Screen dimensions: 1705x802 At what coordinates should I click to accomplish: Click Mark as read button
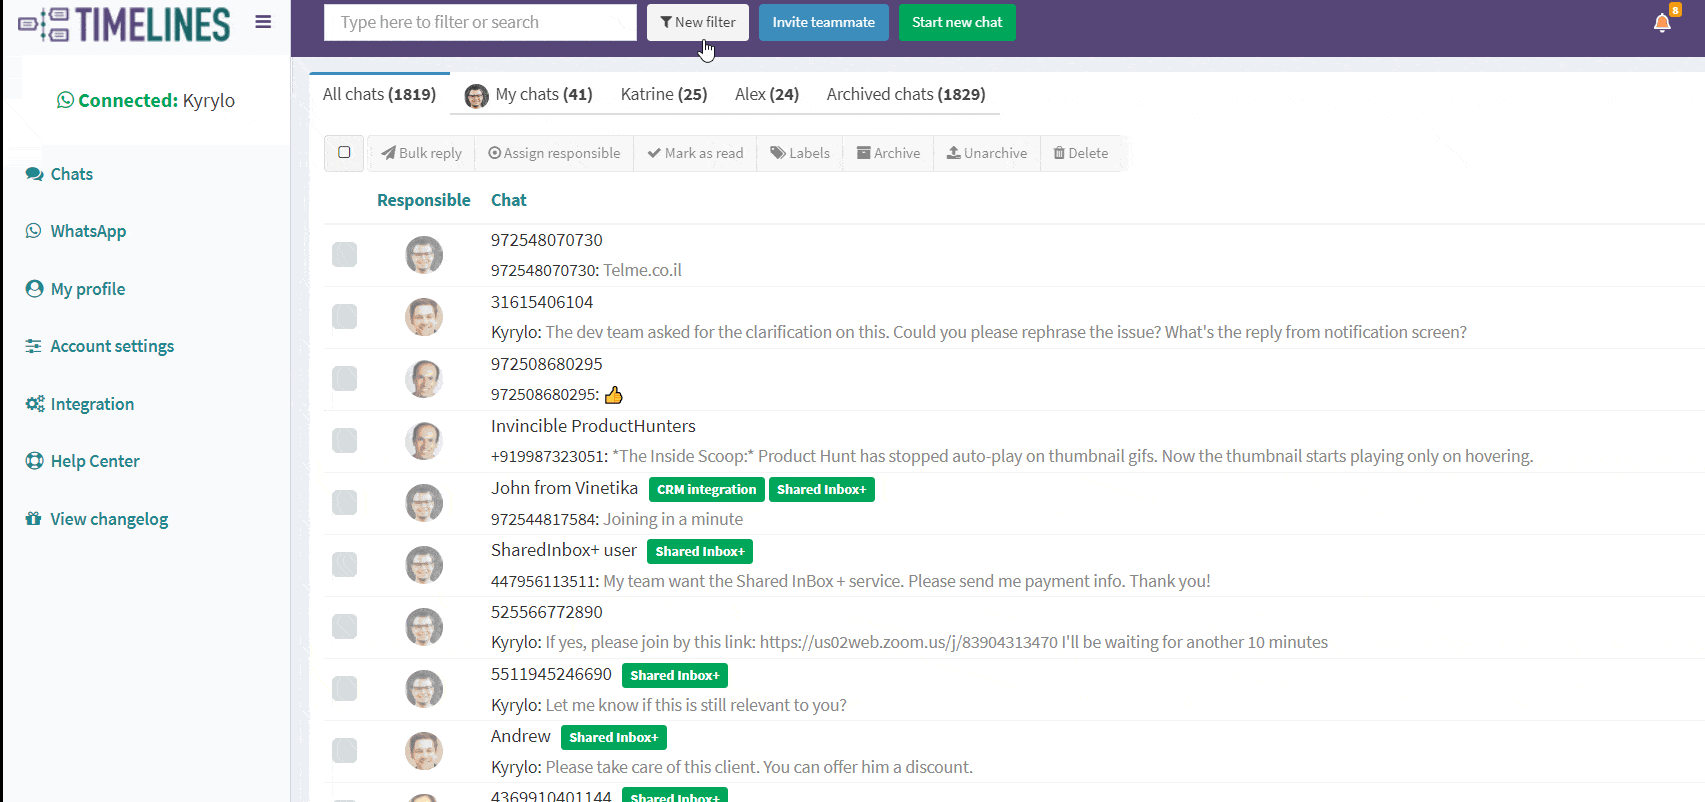tap(695, 153)
